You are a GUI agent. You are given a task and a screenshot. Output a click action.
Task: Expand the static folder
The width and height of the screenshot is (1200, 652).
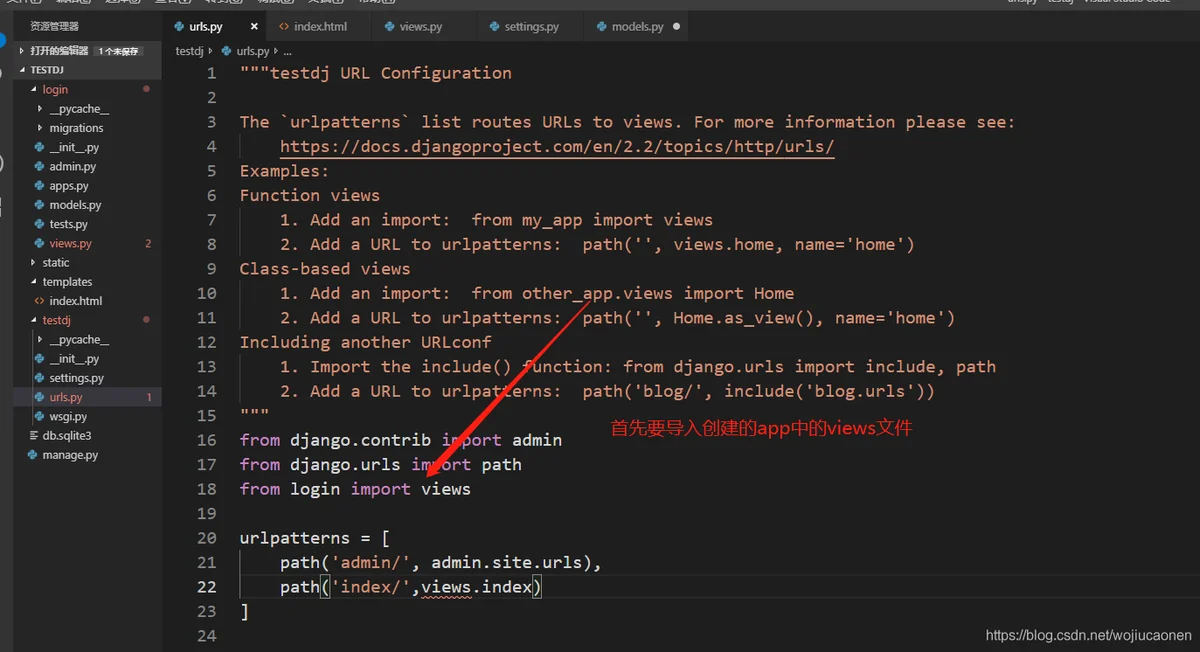click(x=33, y=263)
